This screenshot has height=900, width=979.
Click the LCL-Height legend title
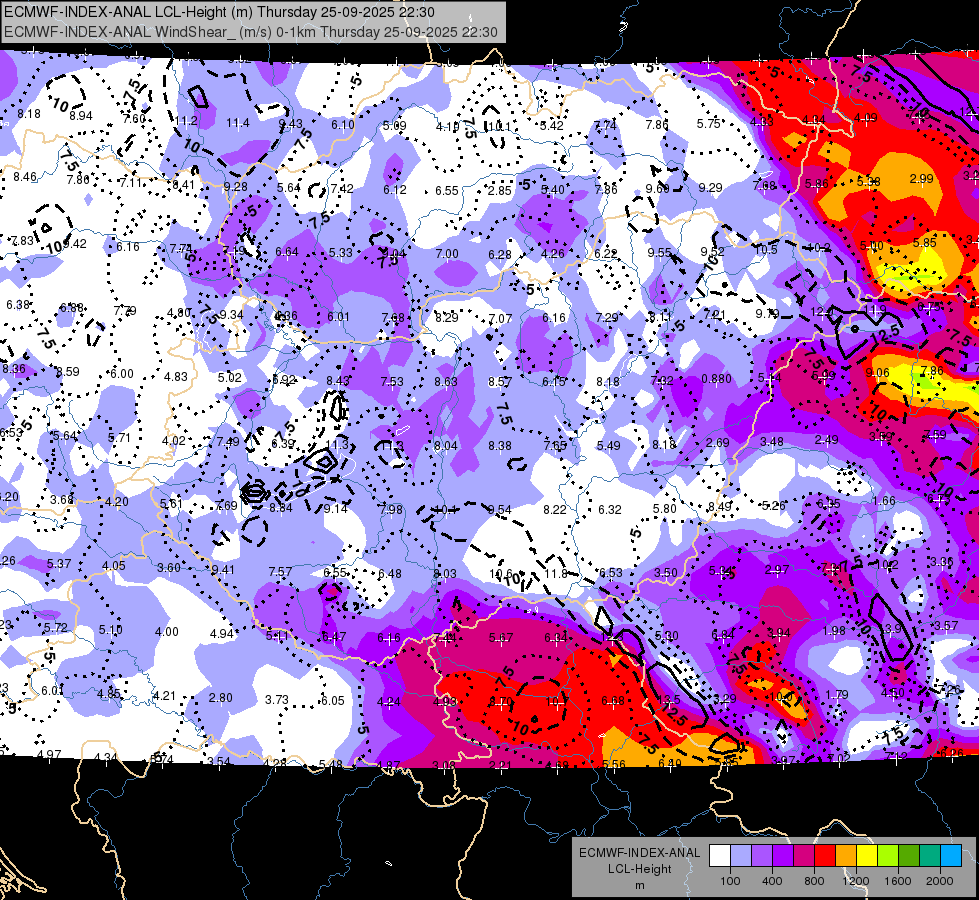tap(640, 869)
